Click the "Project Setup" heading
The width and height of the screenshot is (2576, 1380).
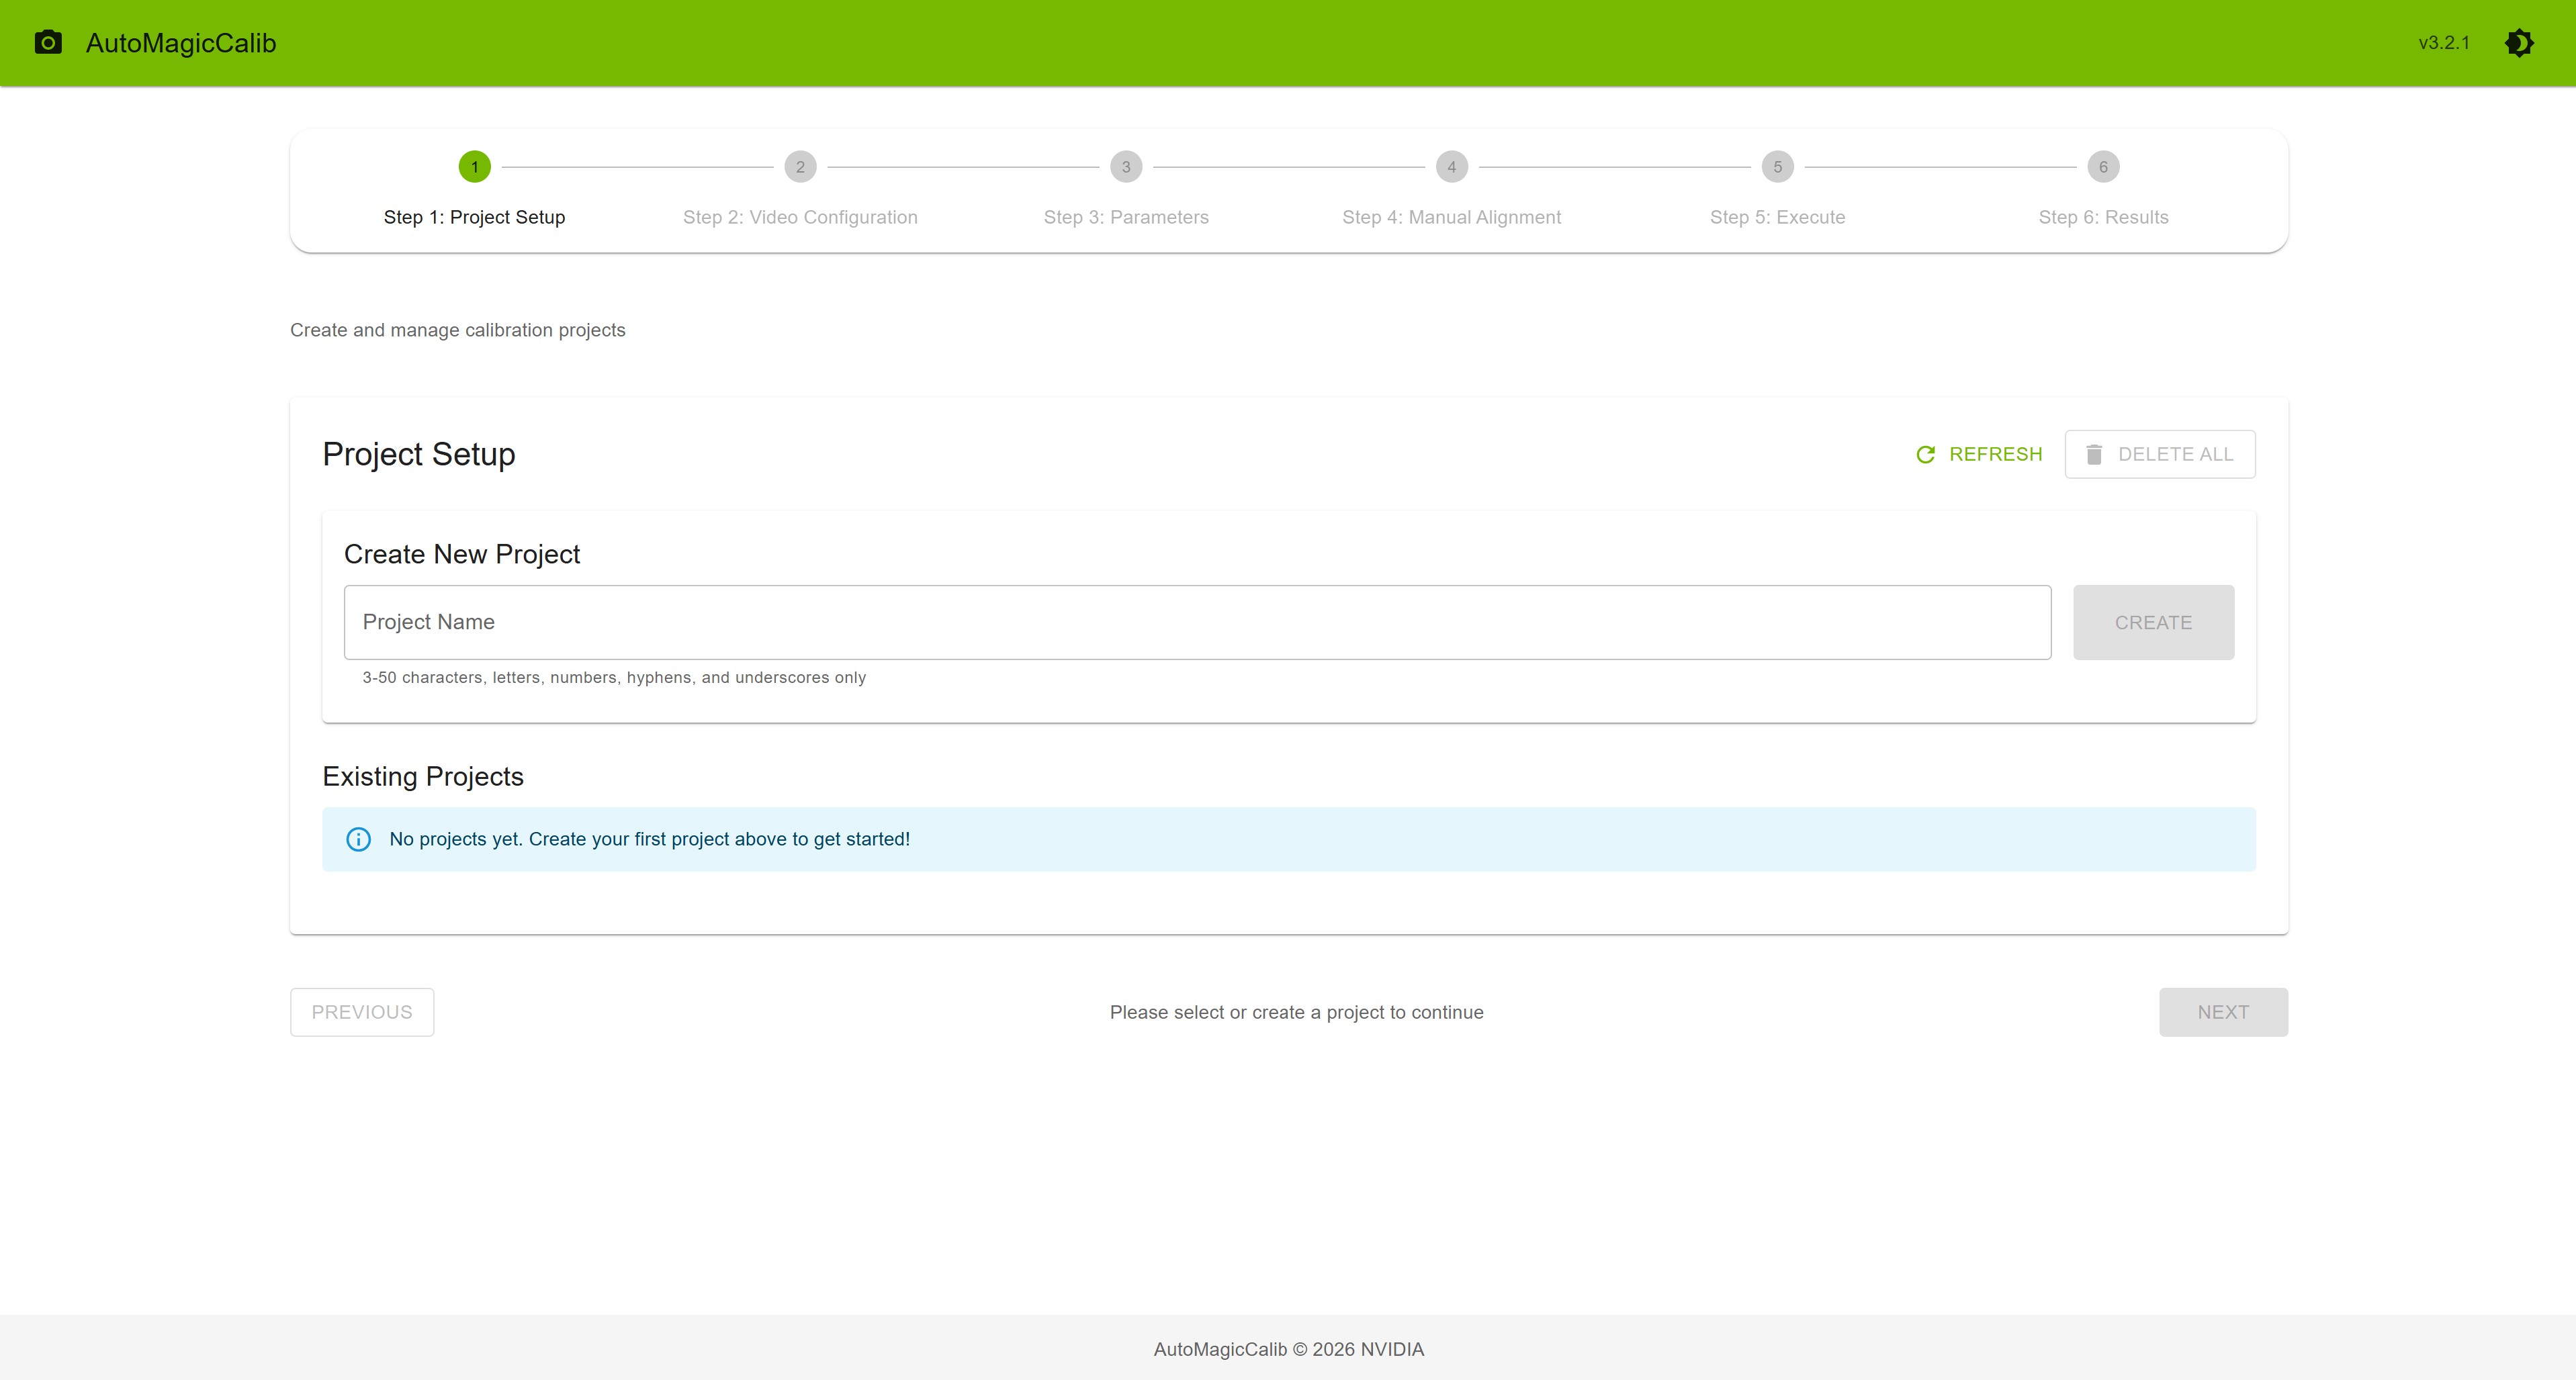pos(419,455)
